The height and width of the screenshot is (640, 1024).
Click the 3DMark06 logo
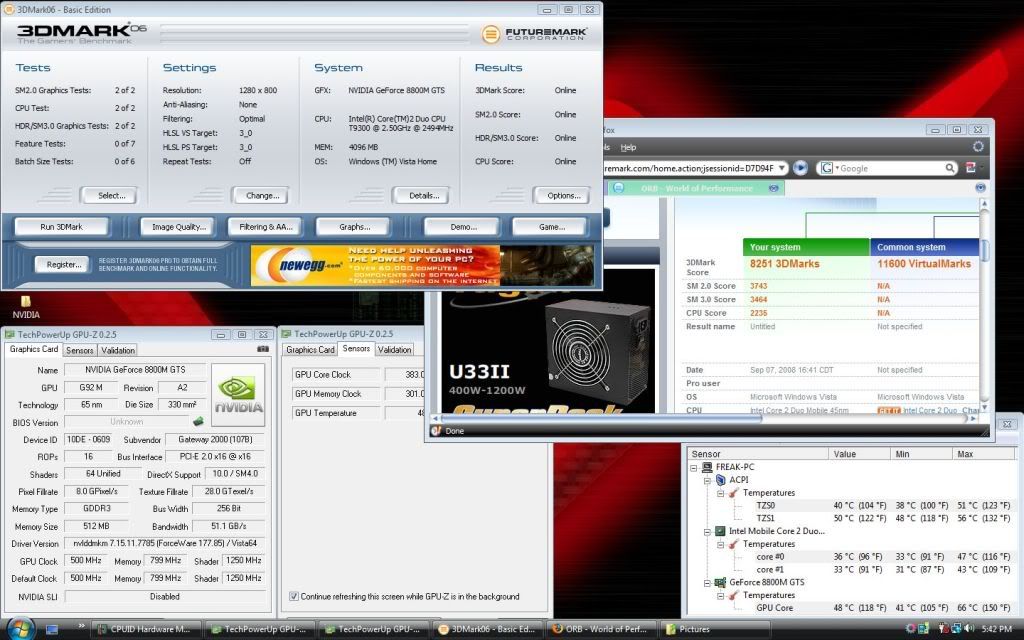(x=82, y=33)
